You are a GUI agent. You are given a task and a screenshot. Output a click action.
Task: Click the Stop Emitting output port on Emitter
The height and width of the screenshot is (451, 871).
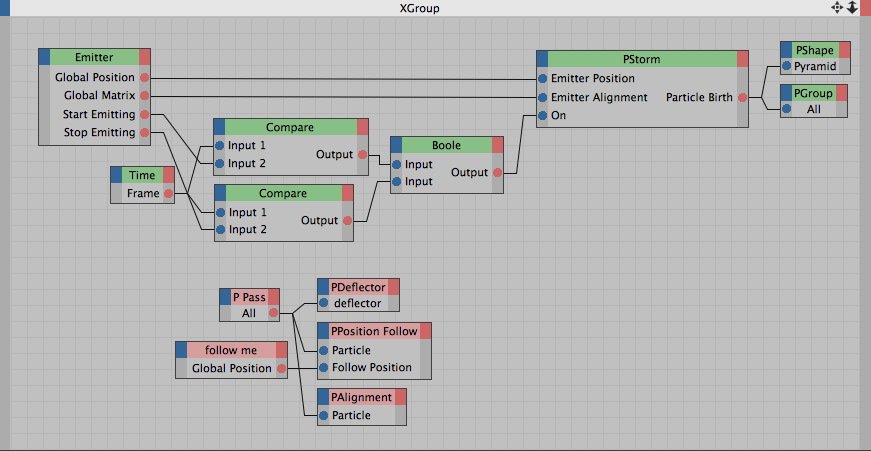tap(144, 132)
